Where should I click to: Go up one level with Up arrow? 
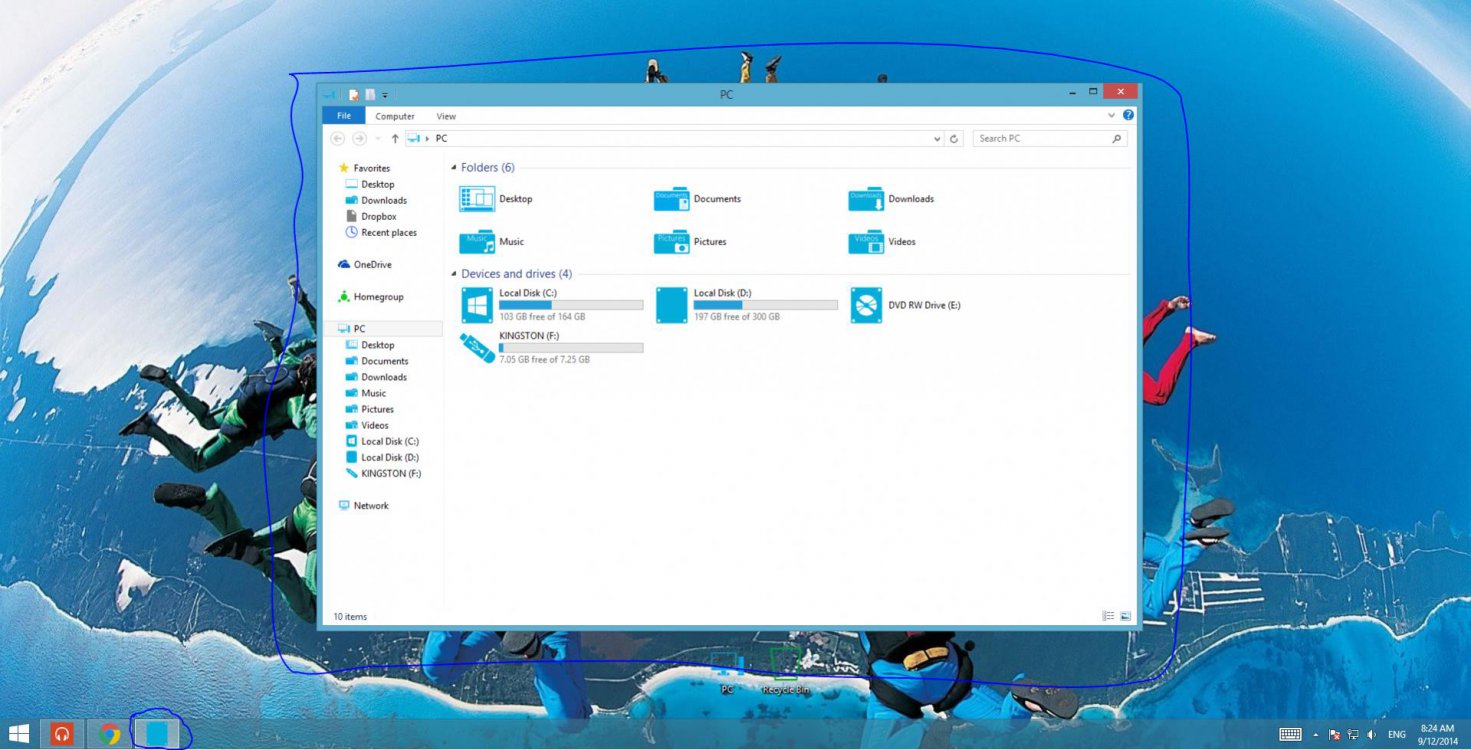(395, 139)
